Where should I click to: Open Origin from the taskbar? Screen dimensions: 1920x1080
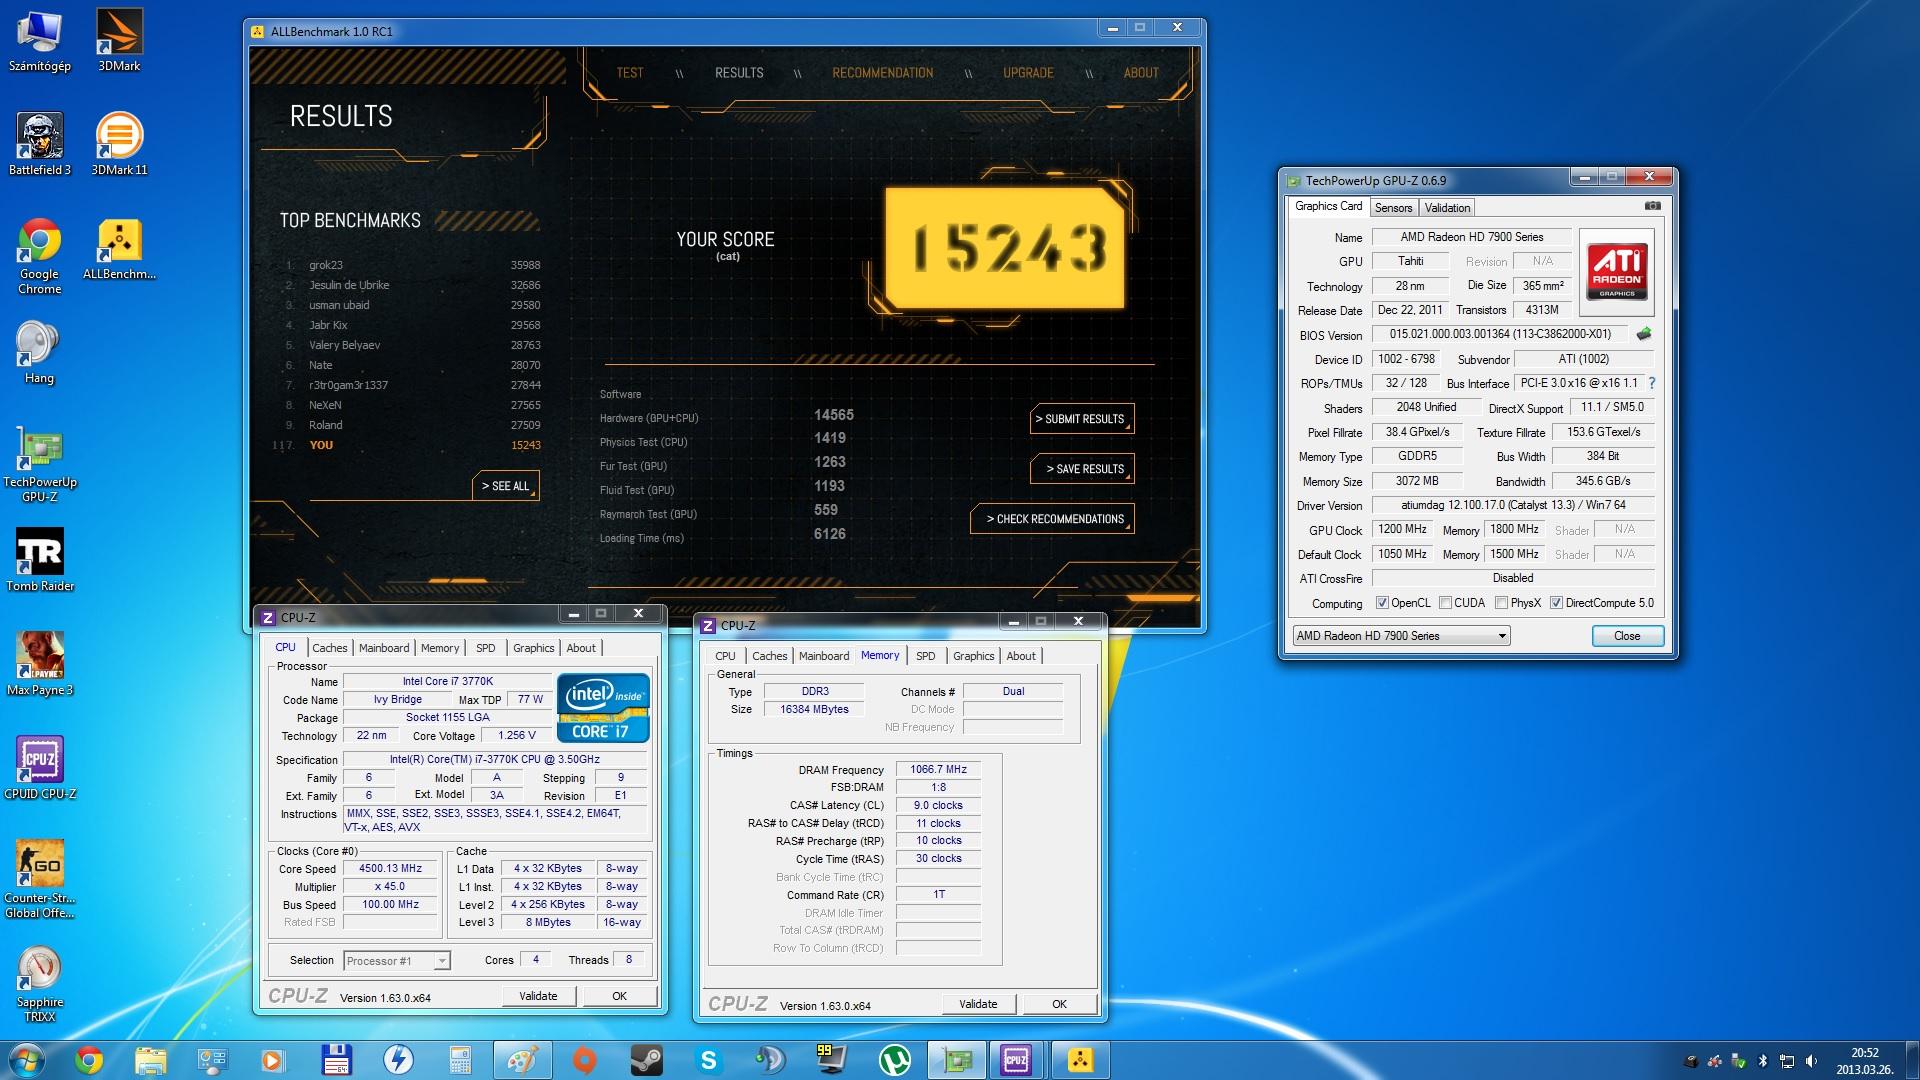(584, 1060)
